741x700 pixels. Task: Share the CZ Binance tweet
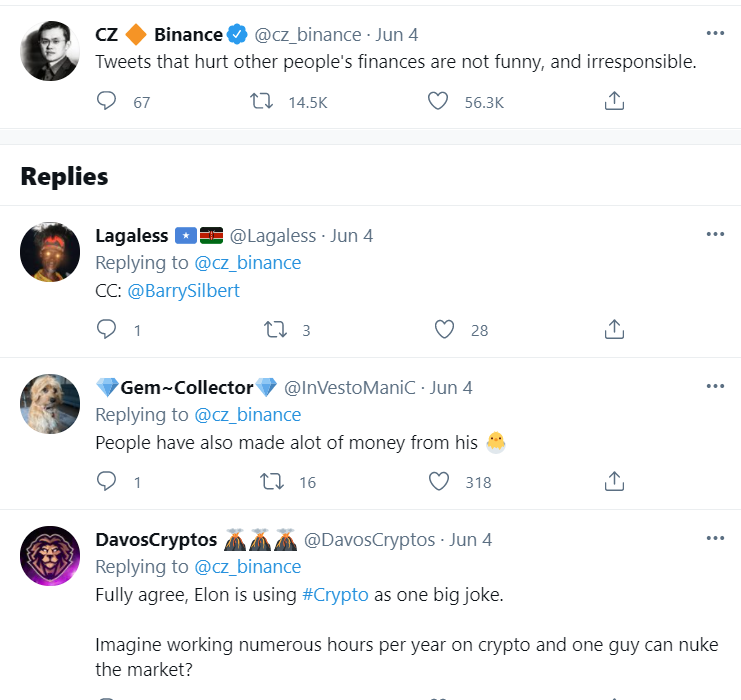pyautogui.click(x=615, y=101)
